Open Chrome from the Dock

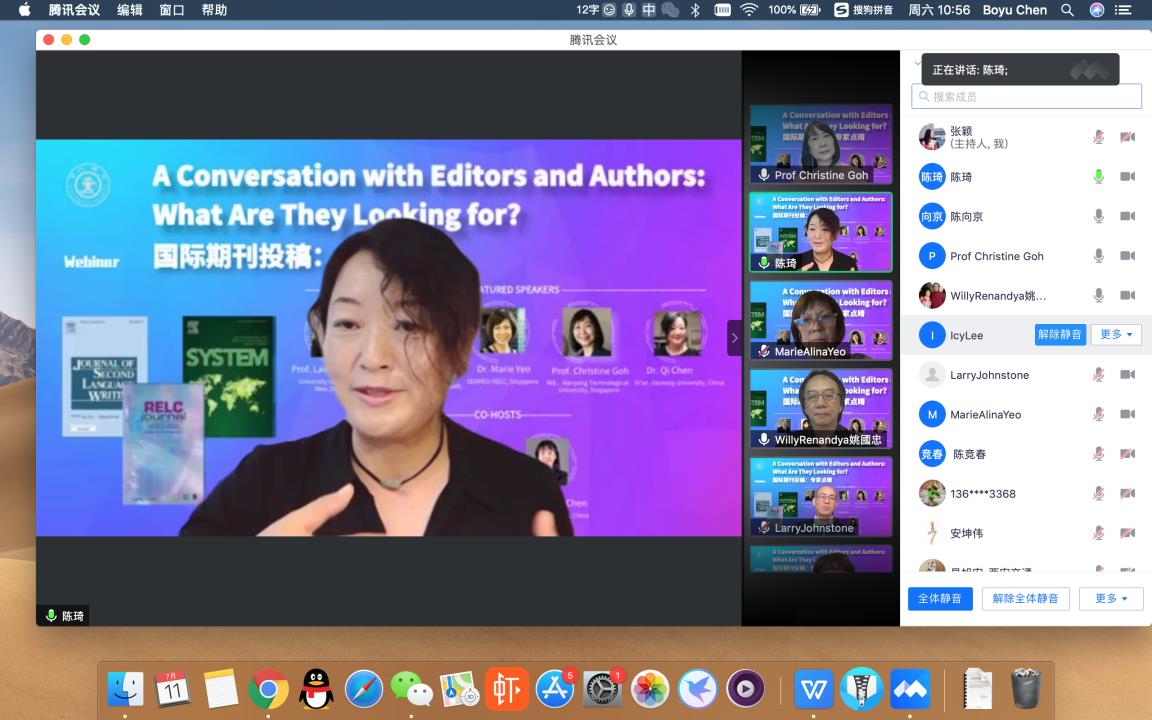pyautogui.click(x=269, y=689)
